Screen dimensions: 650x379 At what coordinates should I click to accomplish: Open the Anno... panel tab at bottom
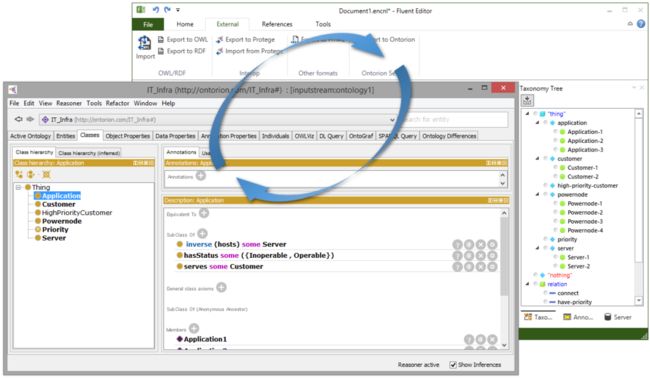[578, 317]
